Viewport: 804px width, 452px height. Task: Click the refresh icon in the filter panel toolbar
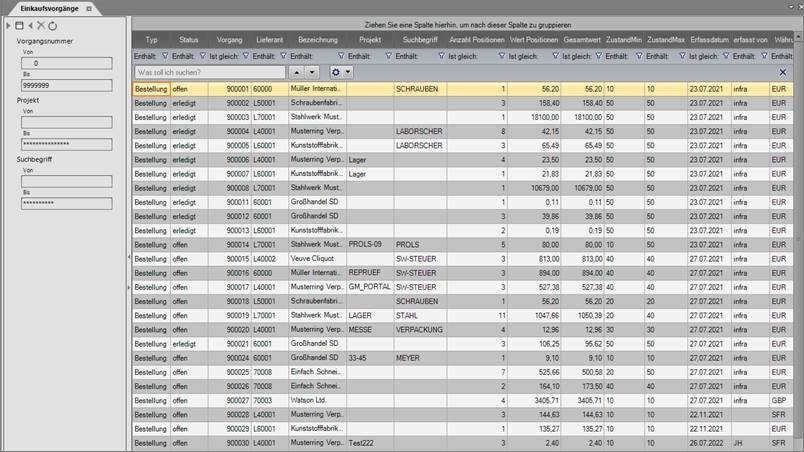pos(53,24)
